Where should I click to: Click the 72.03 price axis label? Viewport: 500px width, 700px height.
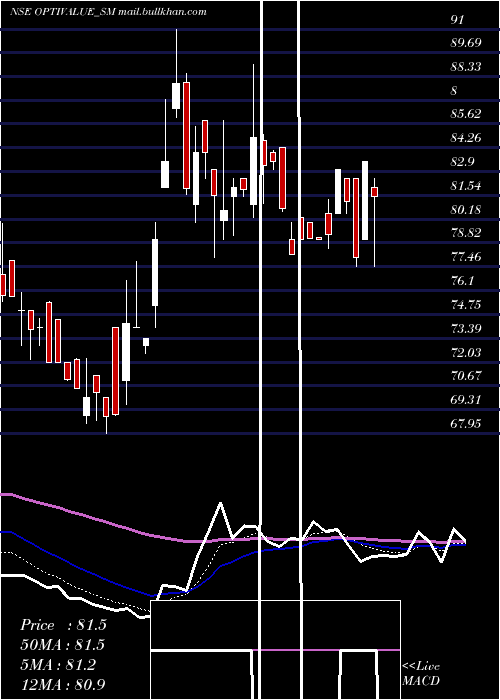[466, 353]
